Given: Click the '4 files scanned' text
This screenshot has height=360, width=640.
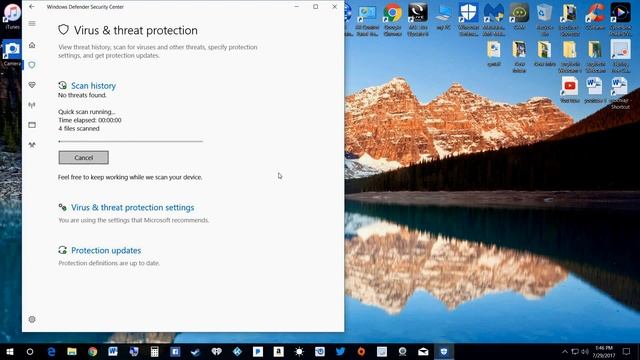Looking at the screenshot, I should (x=79, y=129).
